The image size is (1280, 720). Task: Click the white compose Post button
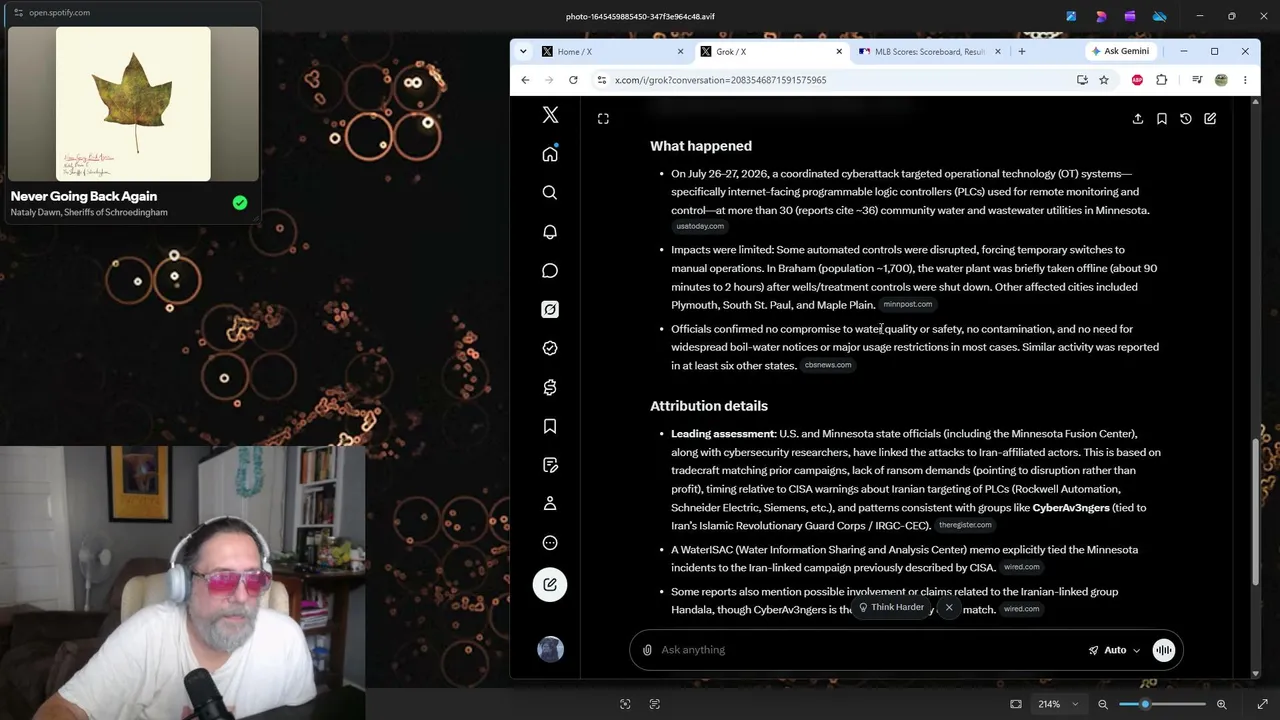tap(550, 585)
